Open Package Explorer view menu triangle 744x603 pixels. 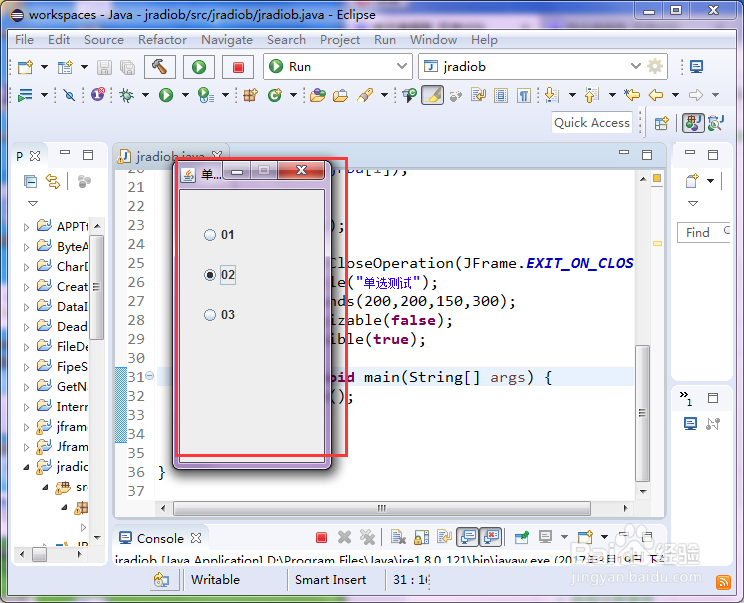(33, 203)
